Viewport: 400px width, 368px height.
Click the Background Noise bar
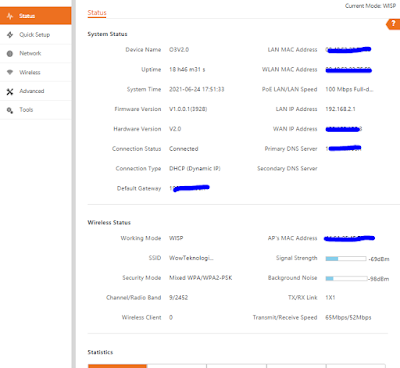pos(347,278)
